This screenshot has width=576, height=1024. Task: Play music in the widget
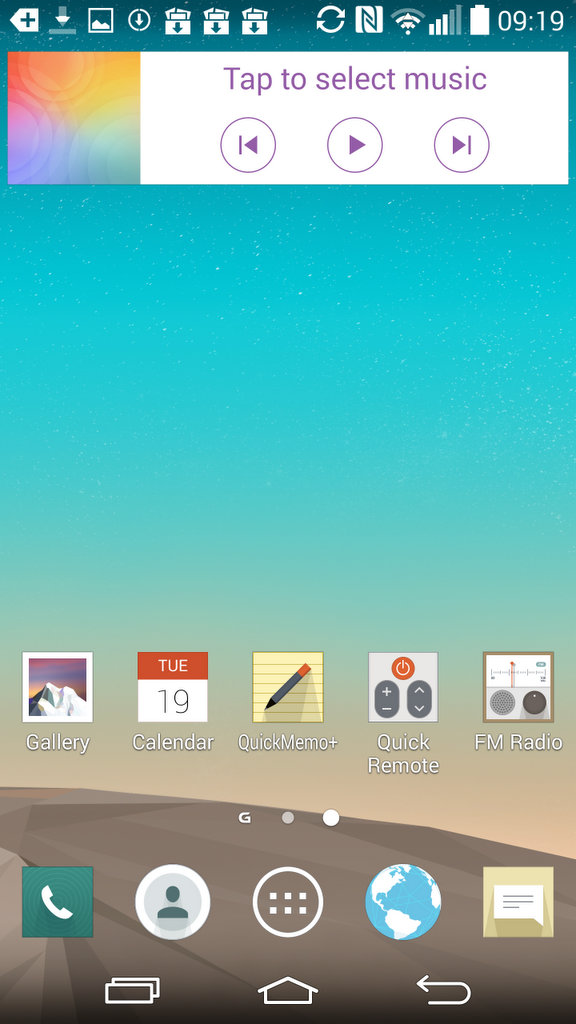coord(355,144)
